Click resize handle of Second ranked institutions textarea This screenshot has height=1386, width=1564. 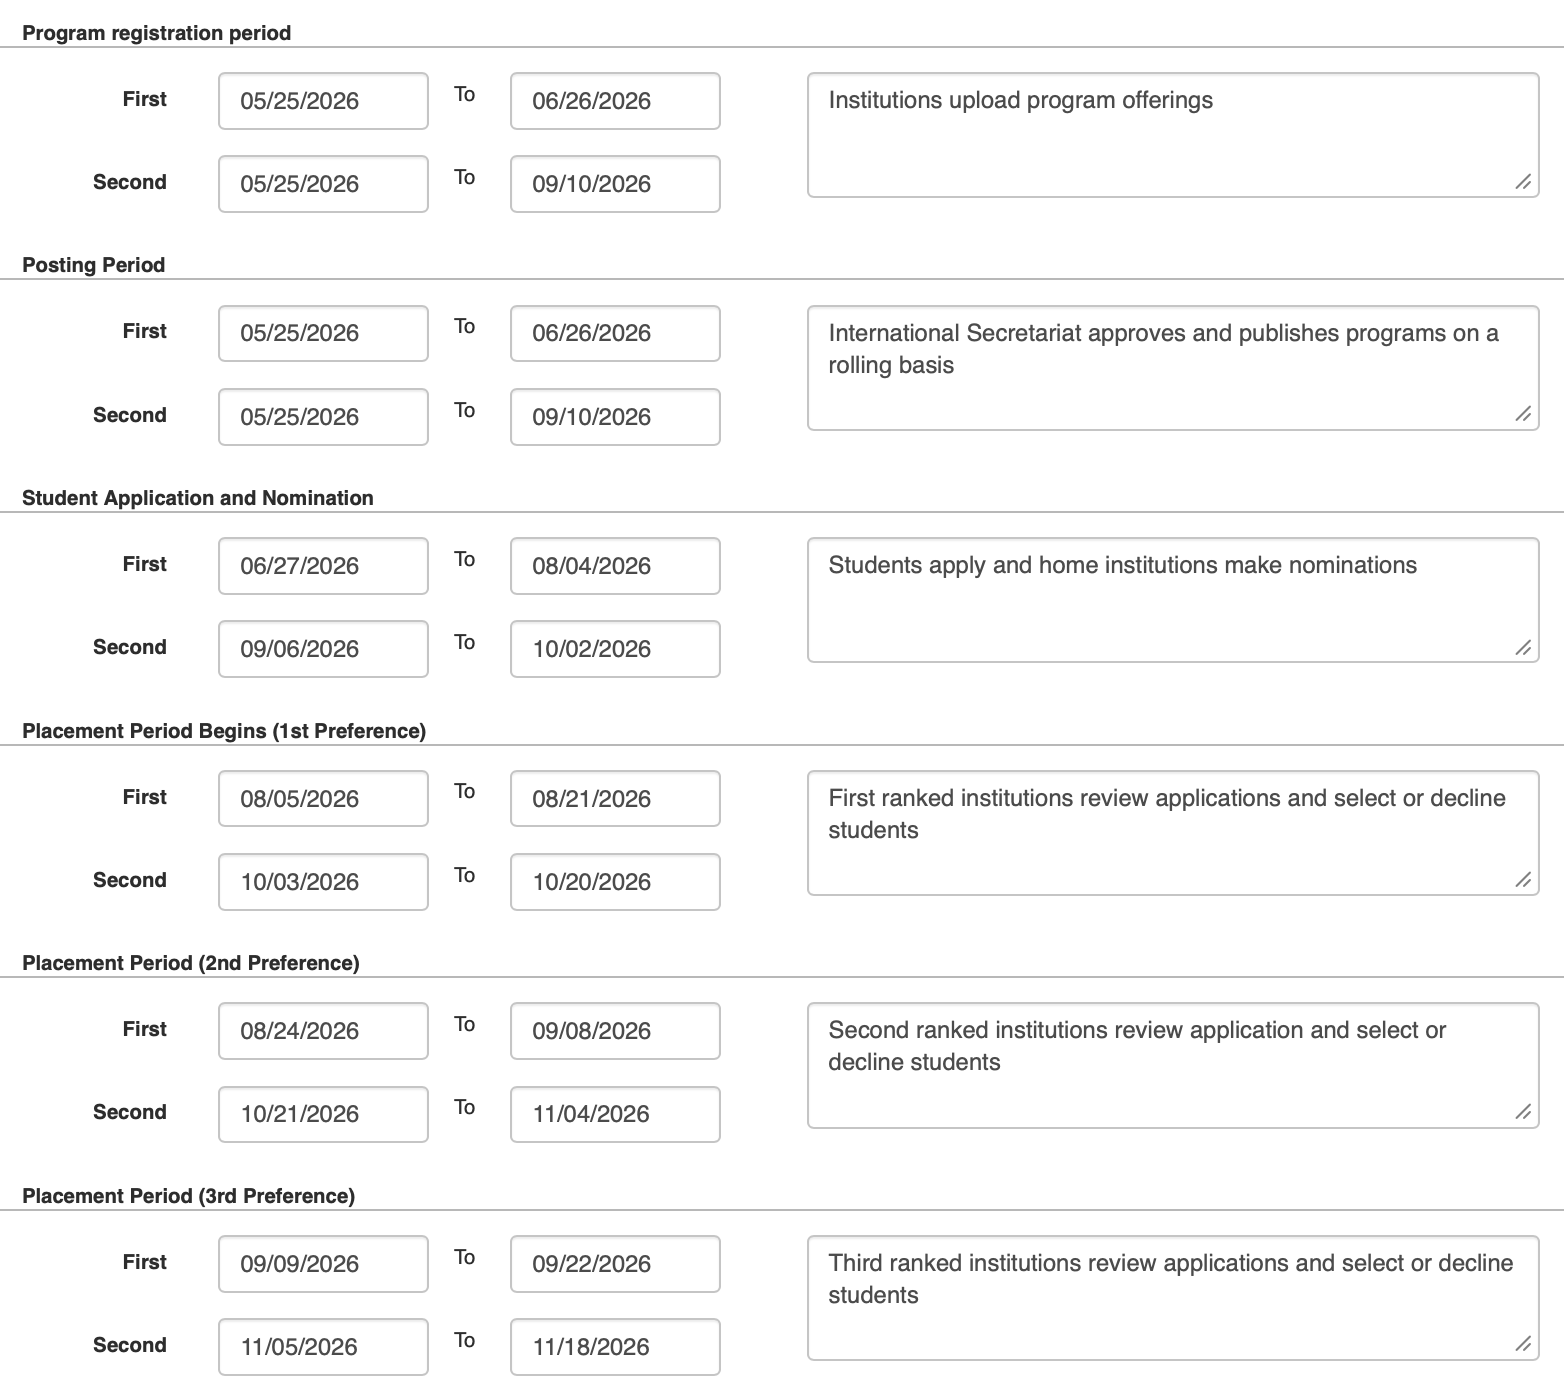1523,1112
